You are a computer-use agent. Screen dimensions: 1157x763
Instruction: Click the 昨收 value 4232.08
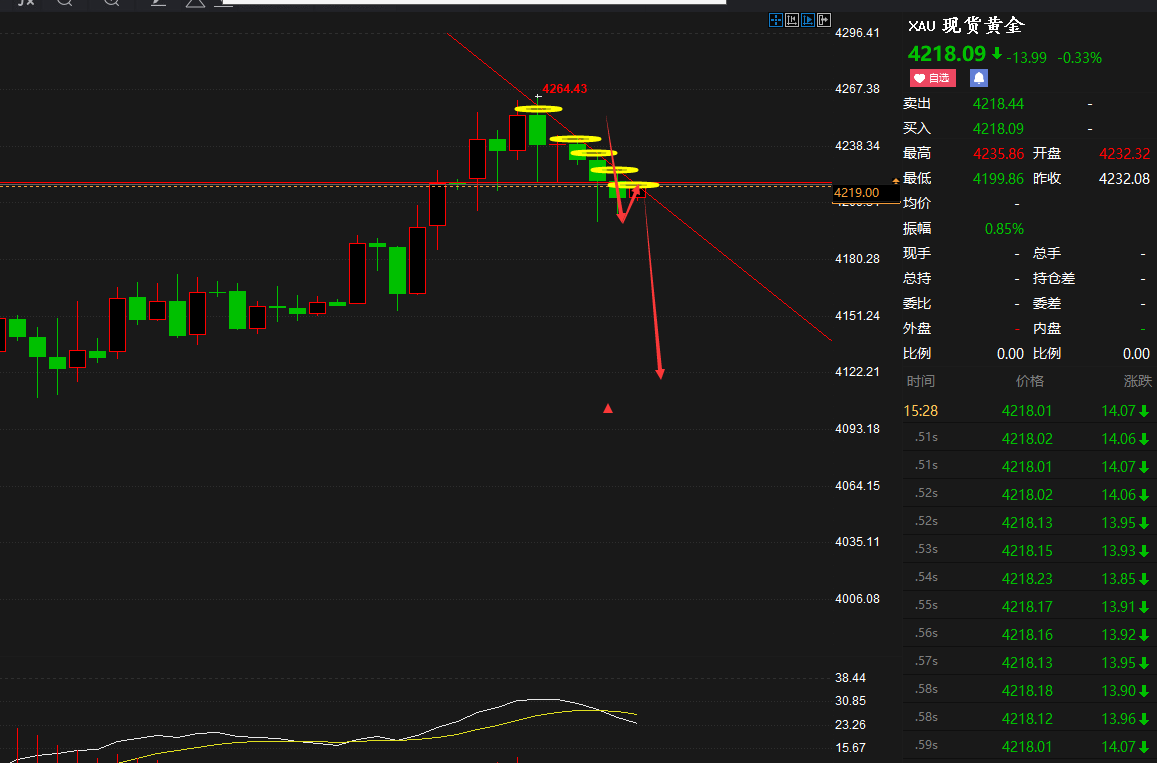point(1125,179)
